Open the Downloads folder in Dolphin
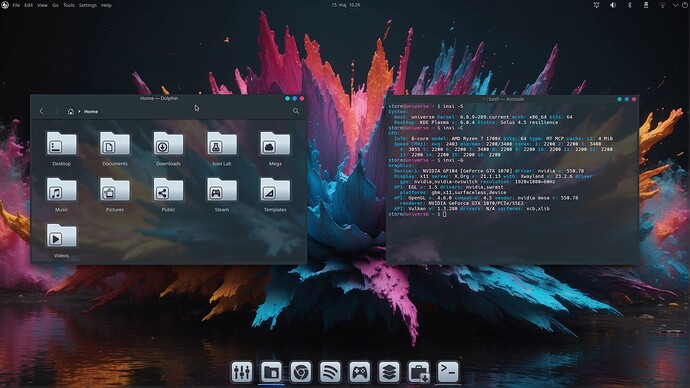 point(168,148)
